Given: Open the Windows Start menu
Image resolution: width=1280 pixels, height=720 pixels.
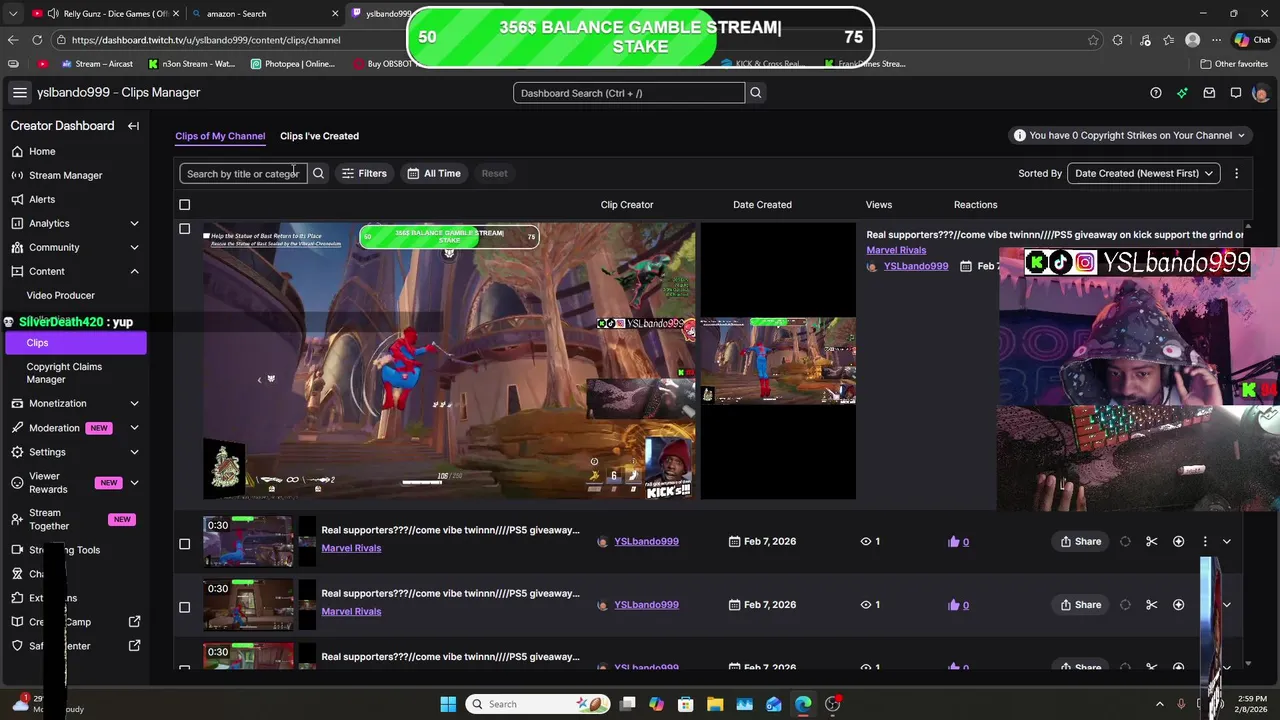Looking at the screenshot, I should point(448,704).
